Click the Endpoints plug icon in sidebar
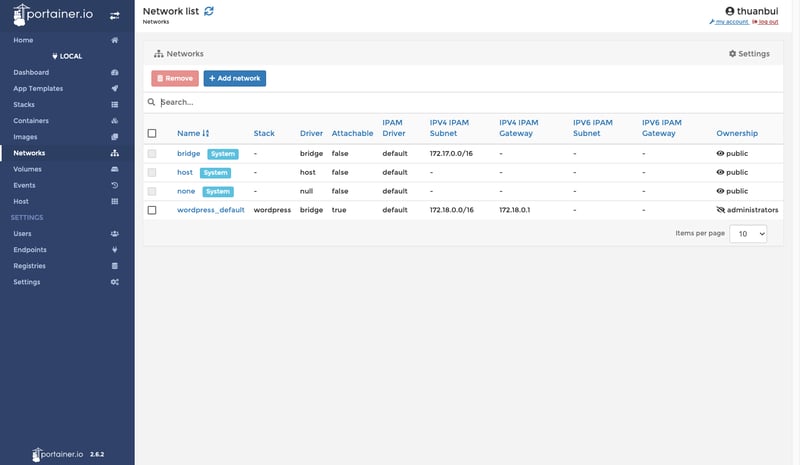 point(115,250)
